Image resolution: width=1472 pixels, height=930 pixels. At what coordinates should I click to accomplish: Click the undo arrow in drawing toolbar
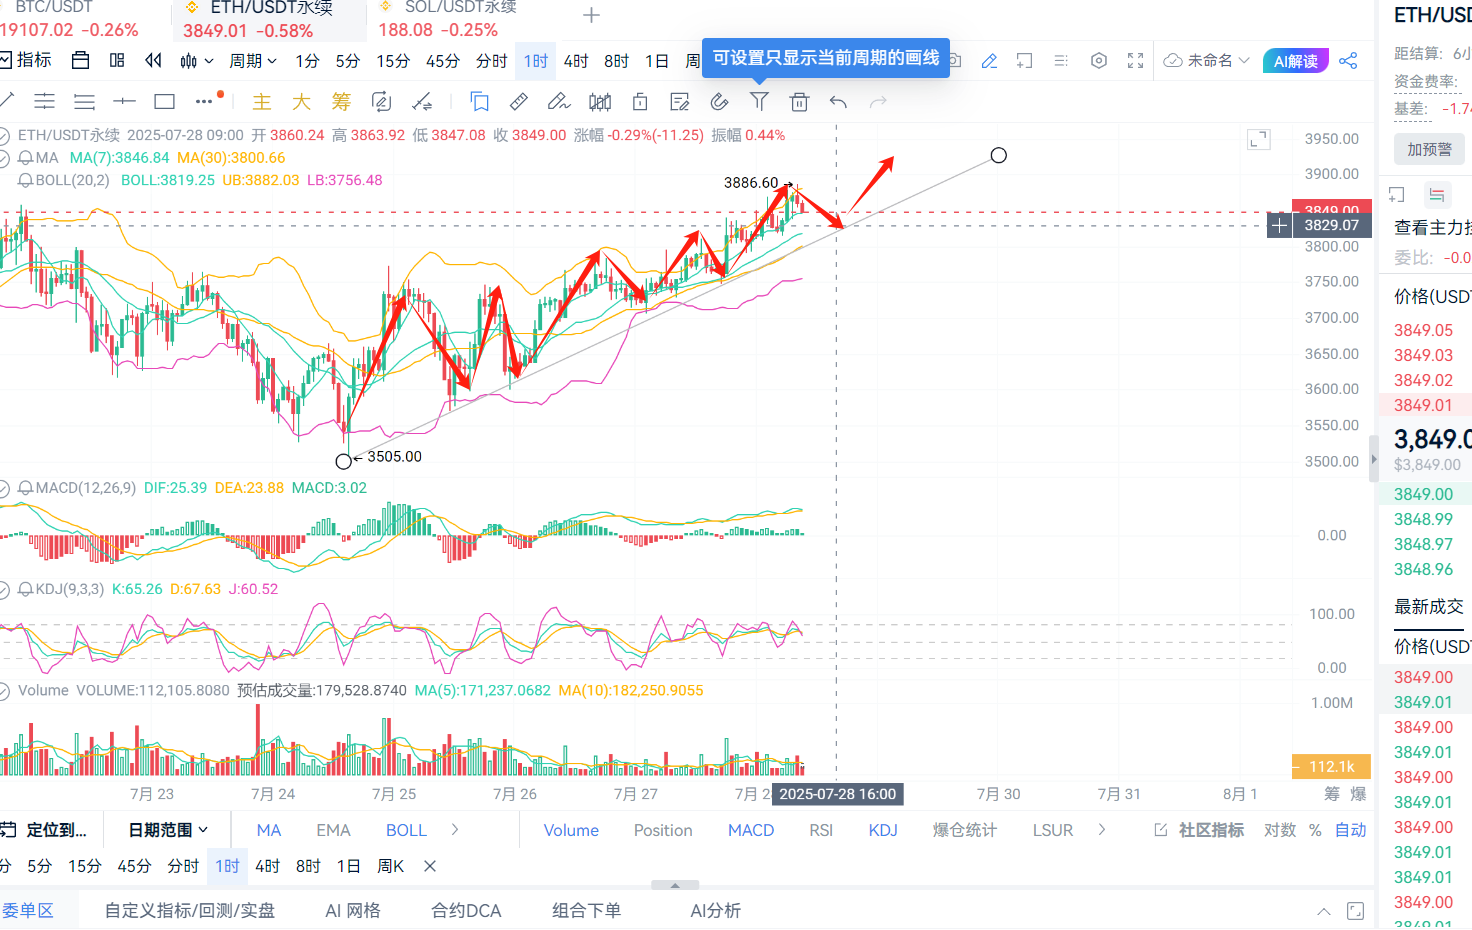[838, 102]
